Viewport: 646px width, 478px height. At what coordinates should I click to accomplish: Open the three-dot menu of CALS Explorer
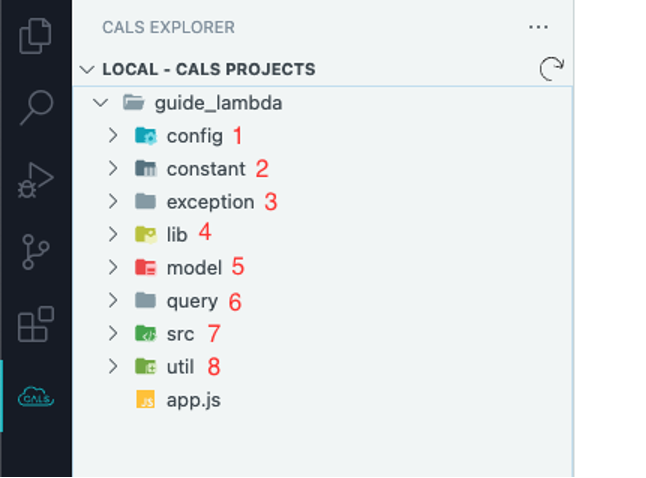pyautogui.click(x=538, y=27)
